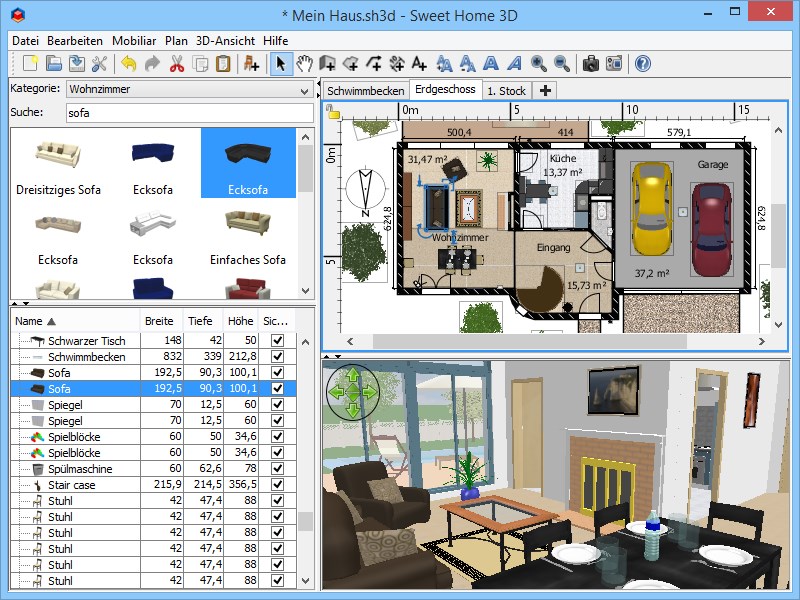Click the Cut scissors icon
800x600 pixels.
177,64
